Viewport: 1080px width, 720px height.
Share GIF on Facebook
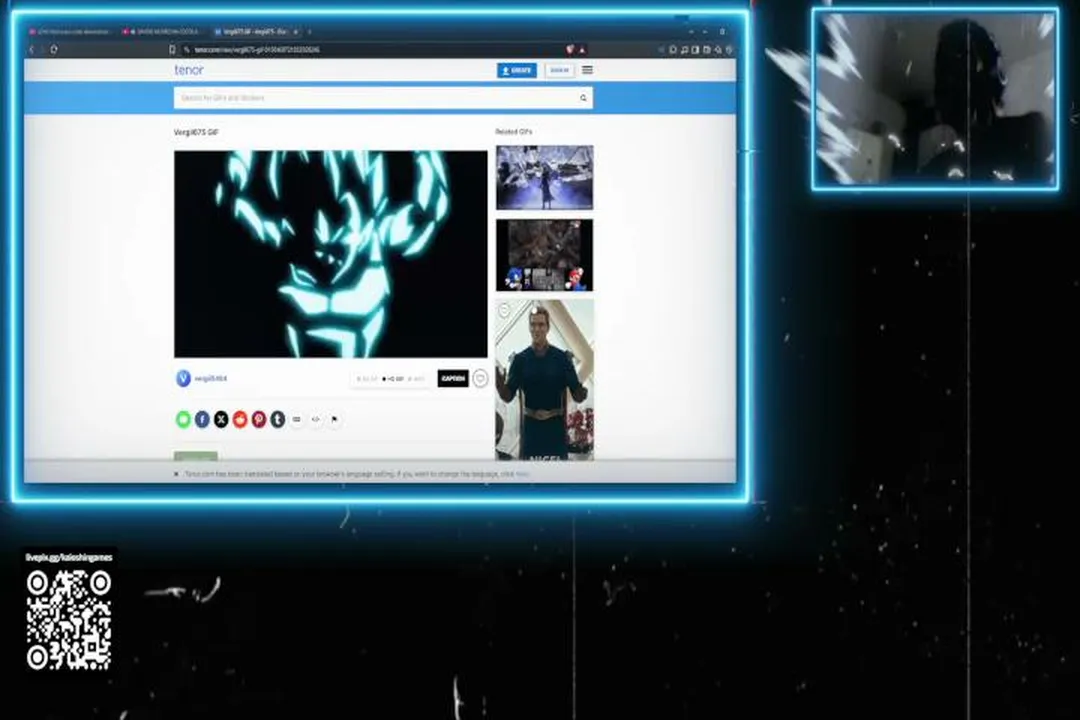tap(202, 419)
